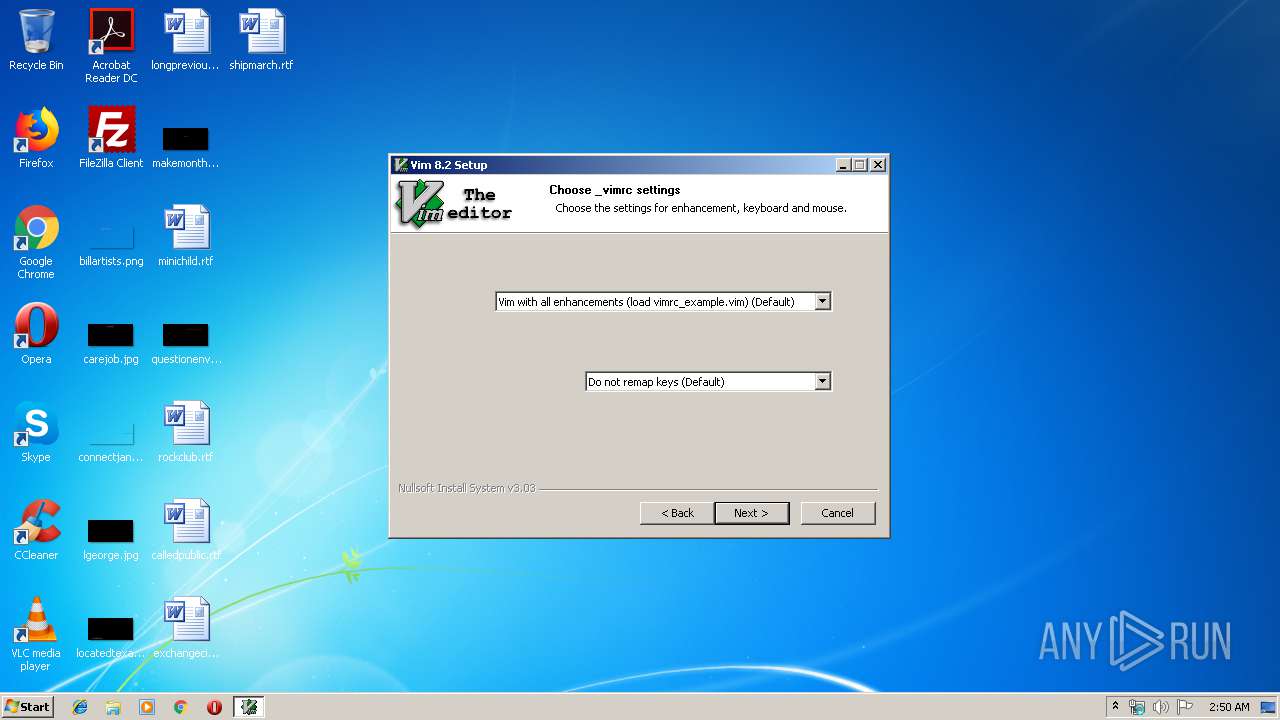
Task: Expand the key remapping dropdown arrow
Action: [822, 381]
